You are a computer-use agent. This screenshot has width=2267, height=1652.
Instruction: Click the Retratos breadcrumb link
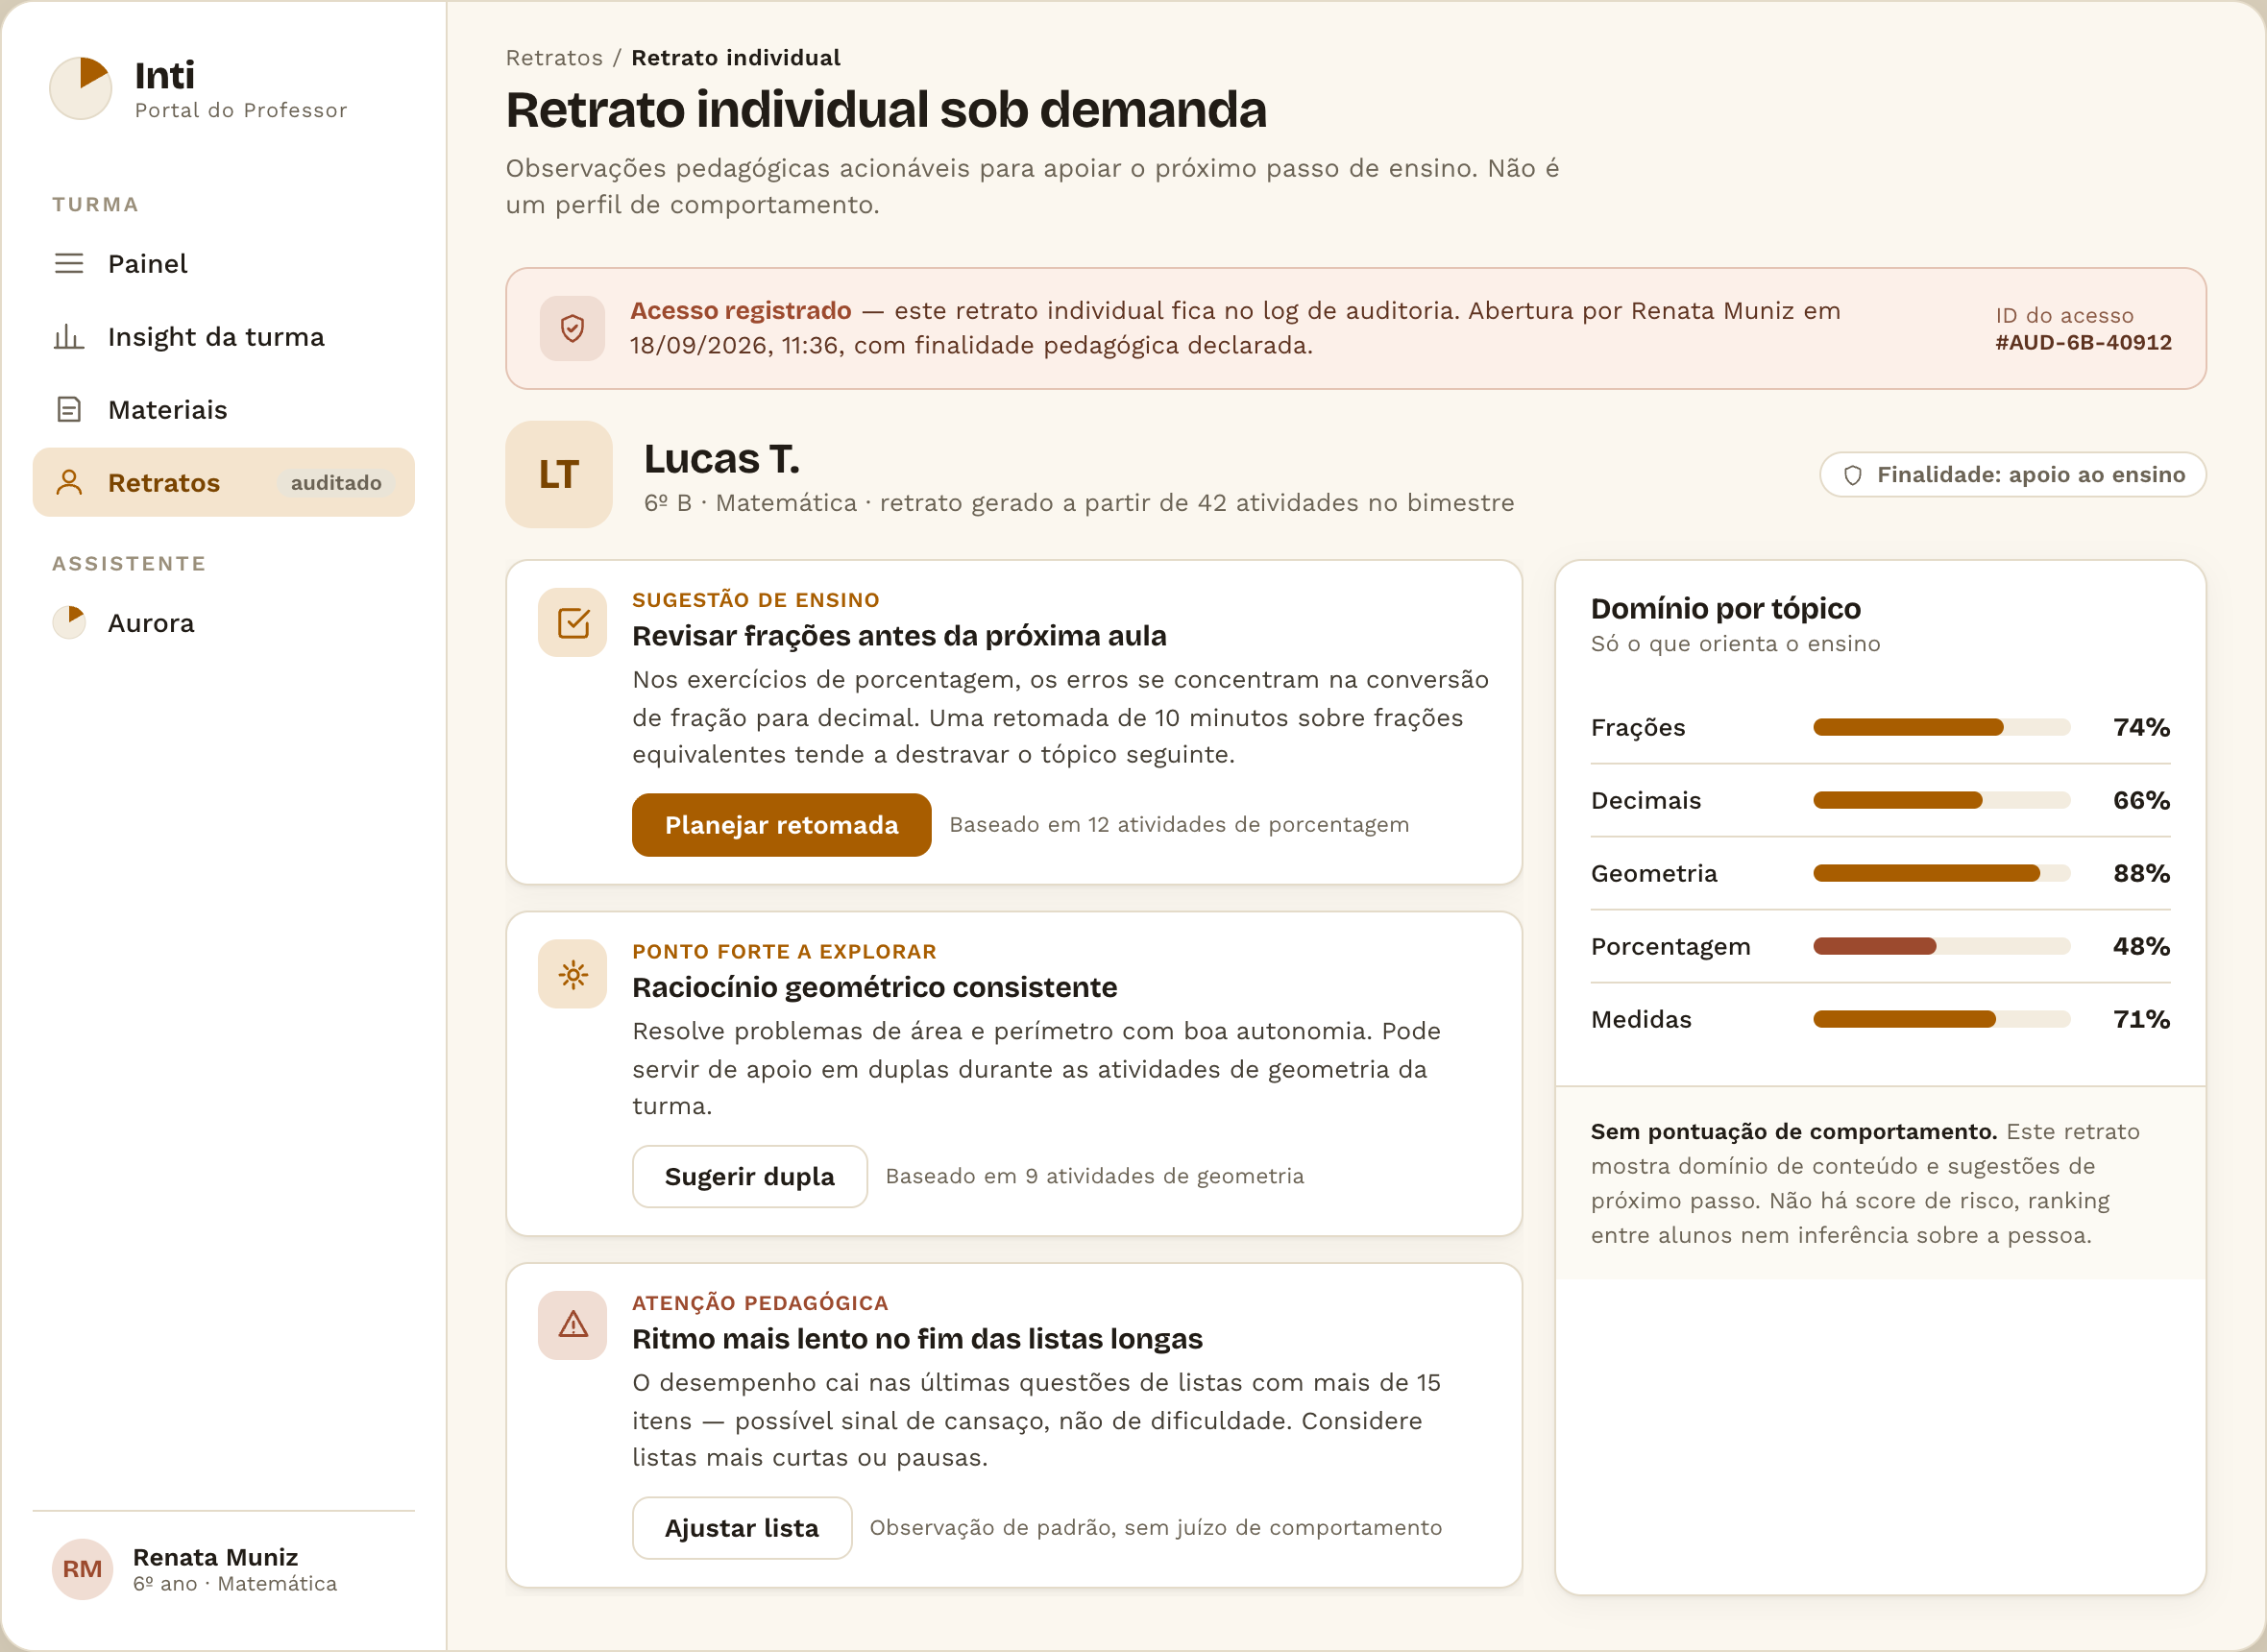[x=554, y=58]
